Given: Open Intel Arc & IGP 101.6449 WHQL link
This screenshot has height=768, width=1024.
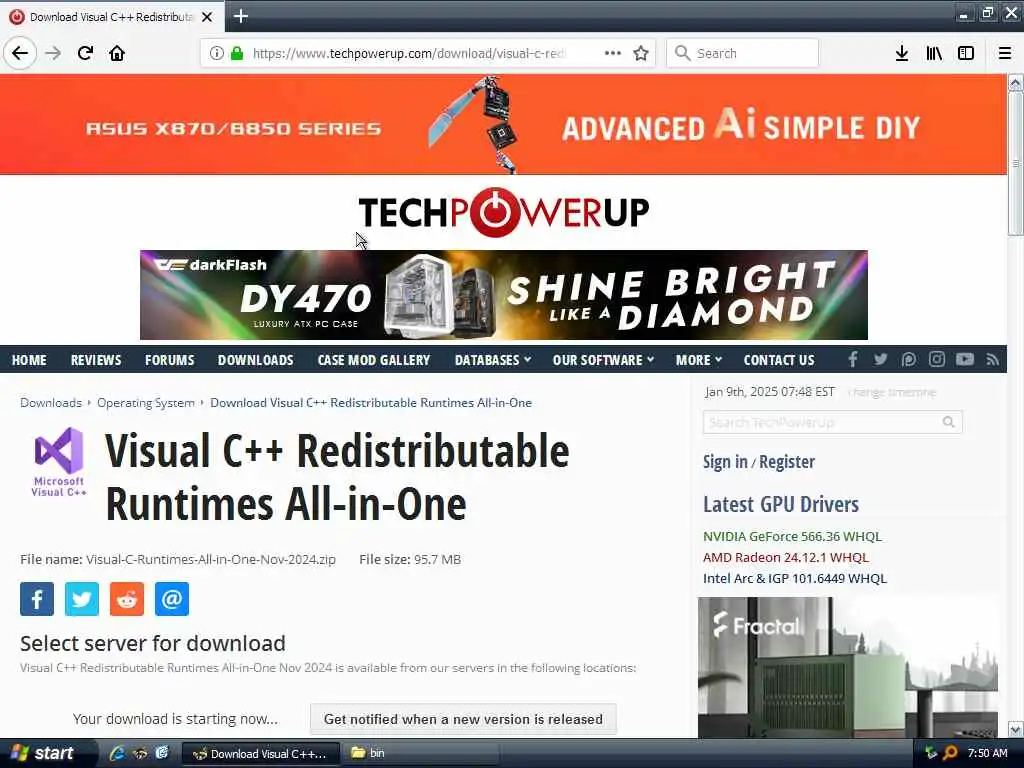Looking at the screenshot, I should point(795,578).
